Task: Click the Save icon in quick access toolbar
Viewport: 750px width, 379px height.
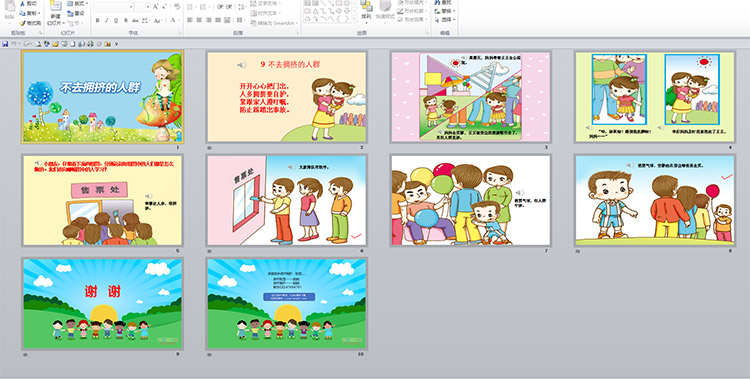Action: [x=5, y=44]
